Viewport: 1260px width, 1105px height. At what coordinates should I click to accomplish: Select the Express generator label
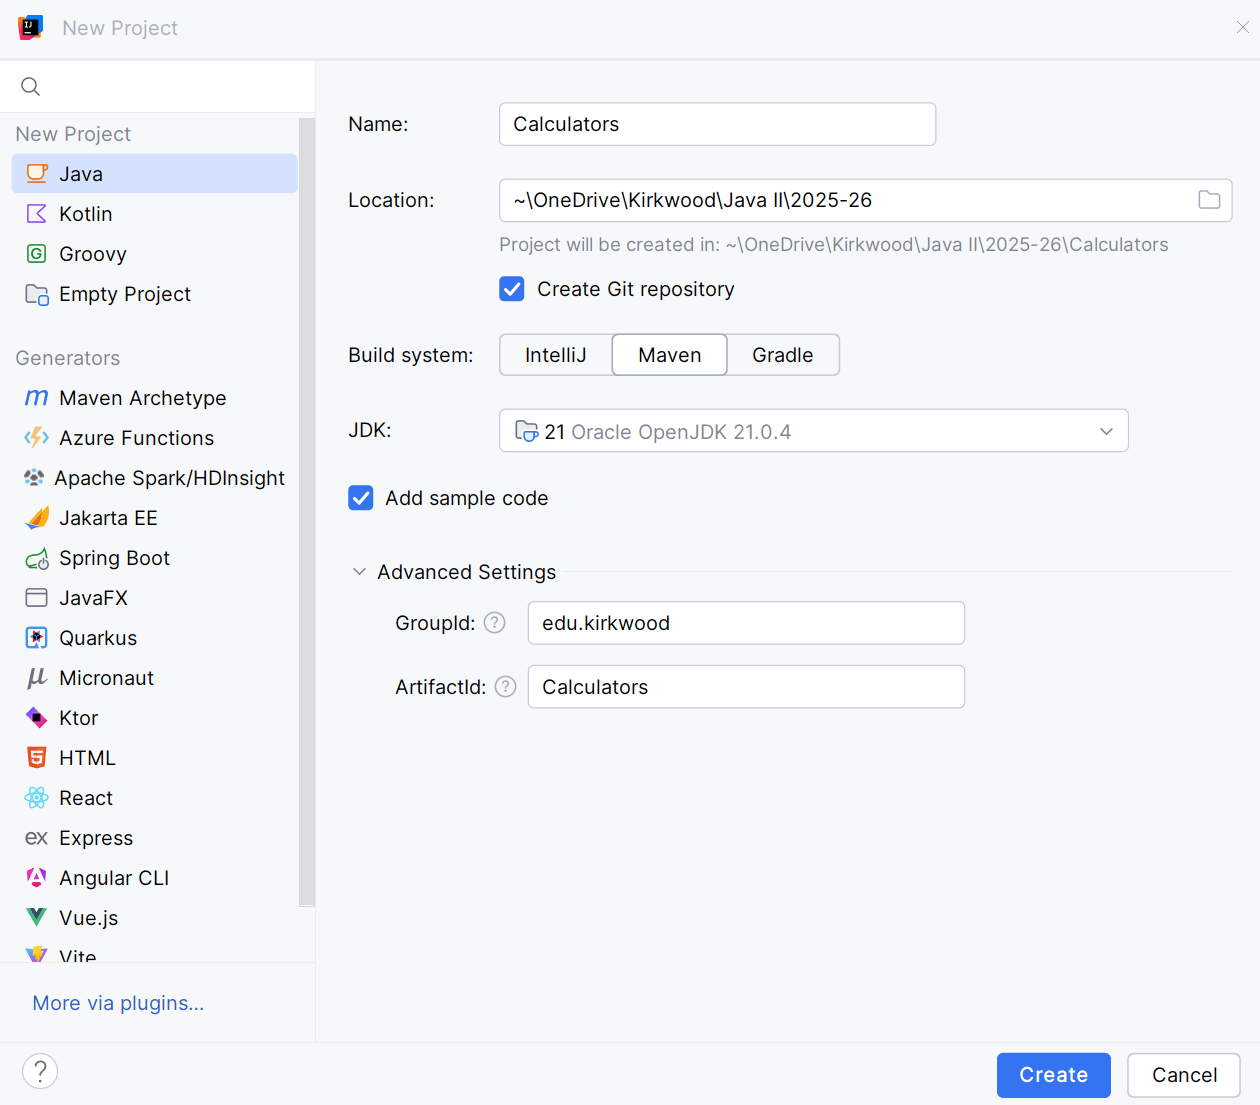tap(96, 838)
